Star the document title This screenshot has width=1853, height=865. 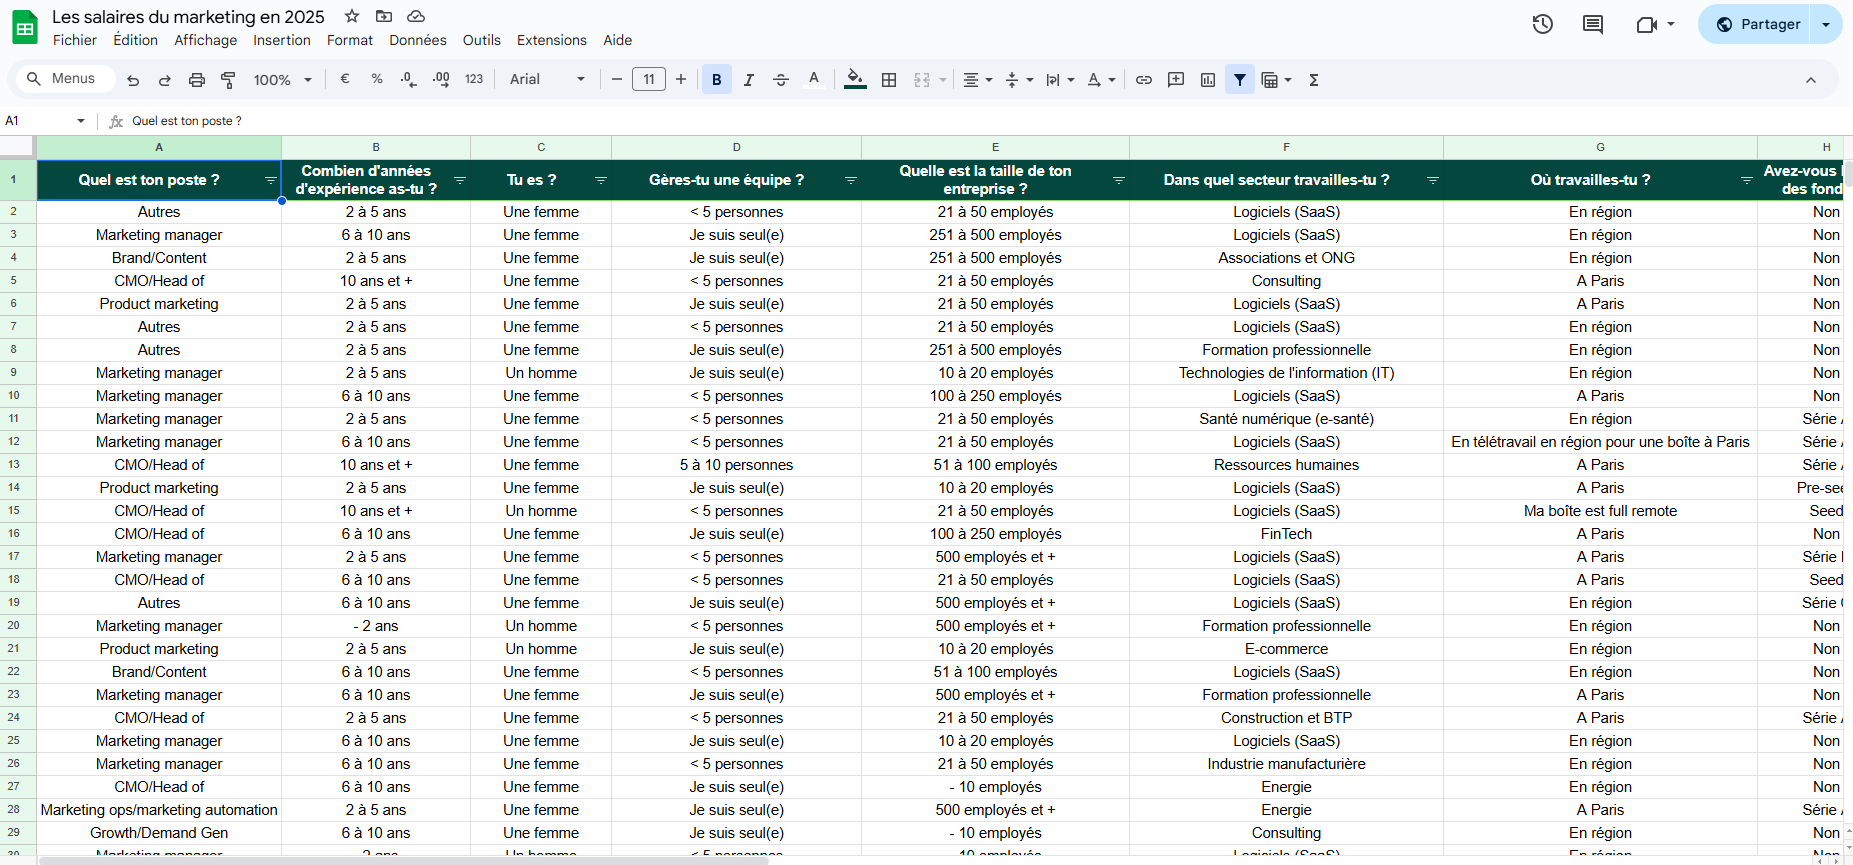(352, 16)
